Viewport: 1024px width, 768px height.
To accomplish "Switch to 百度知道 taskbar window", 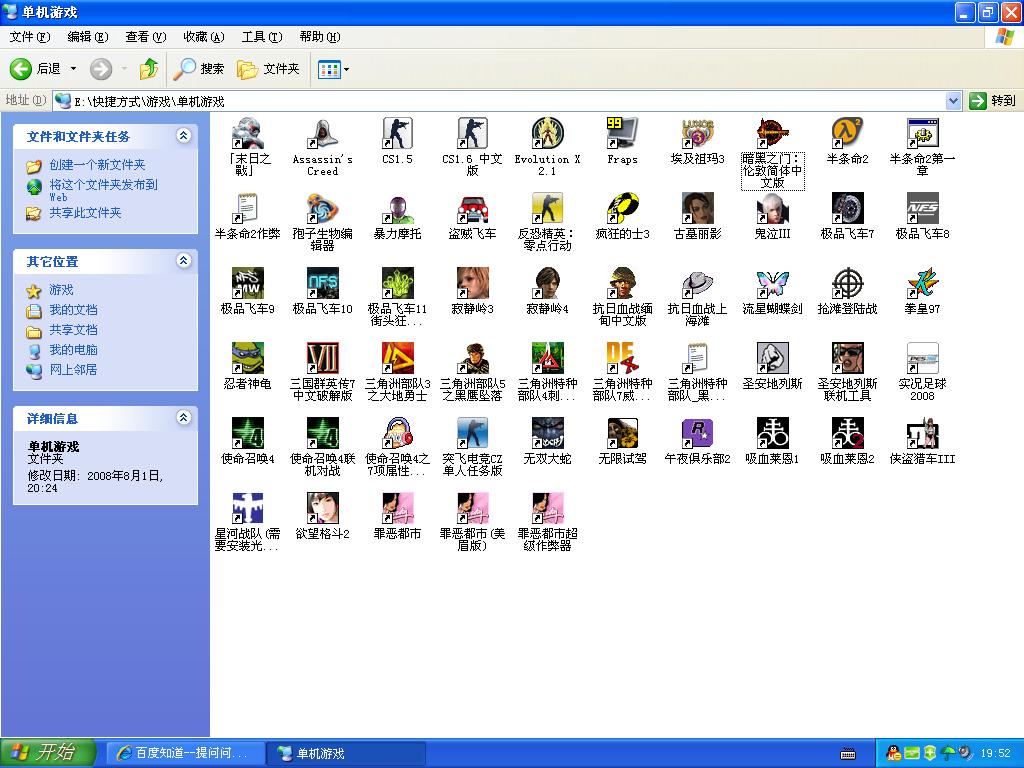I will [x=185, y=754].
